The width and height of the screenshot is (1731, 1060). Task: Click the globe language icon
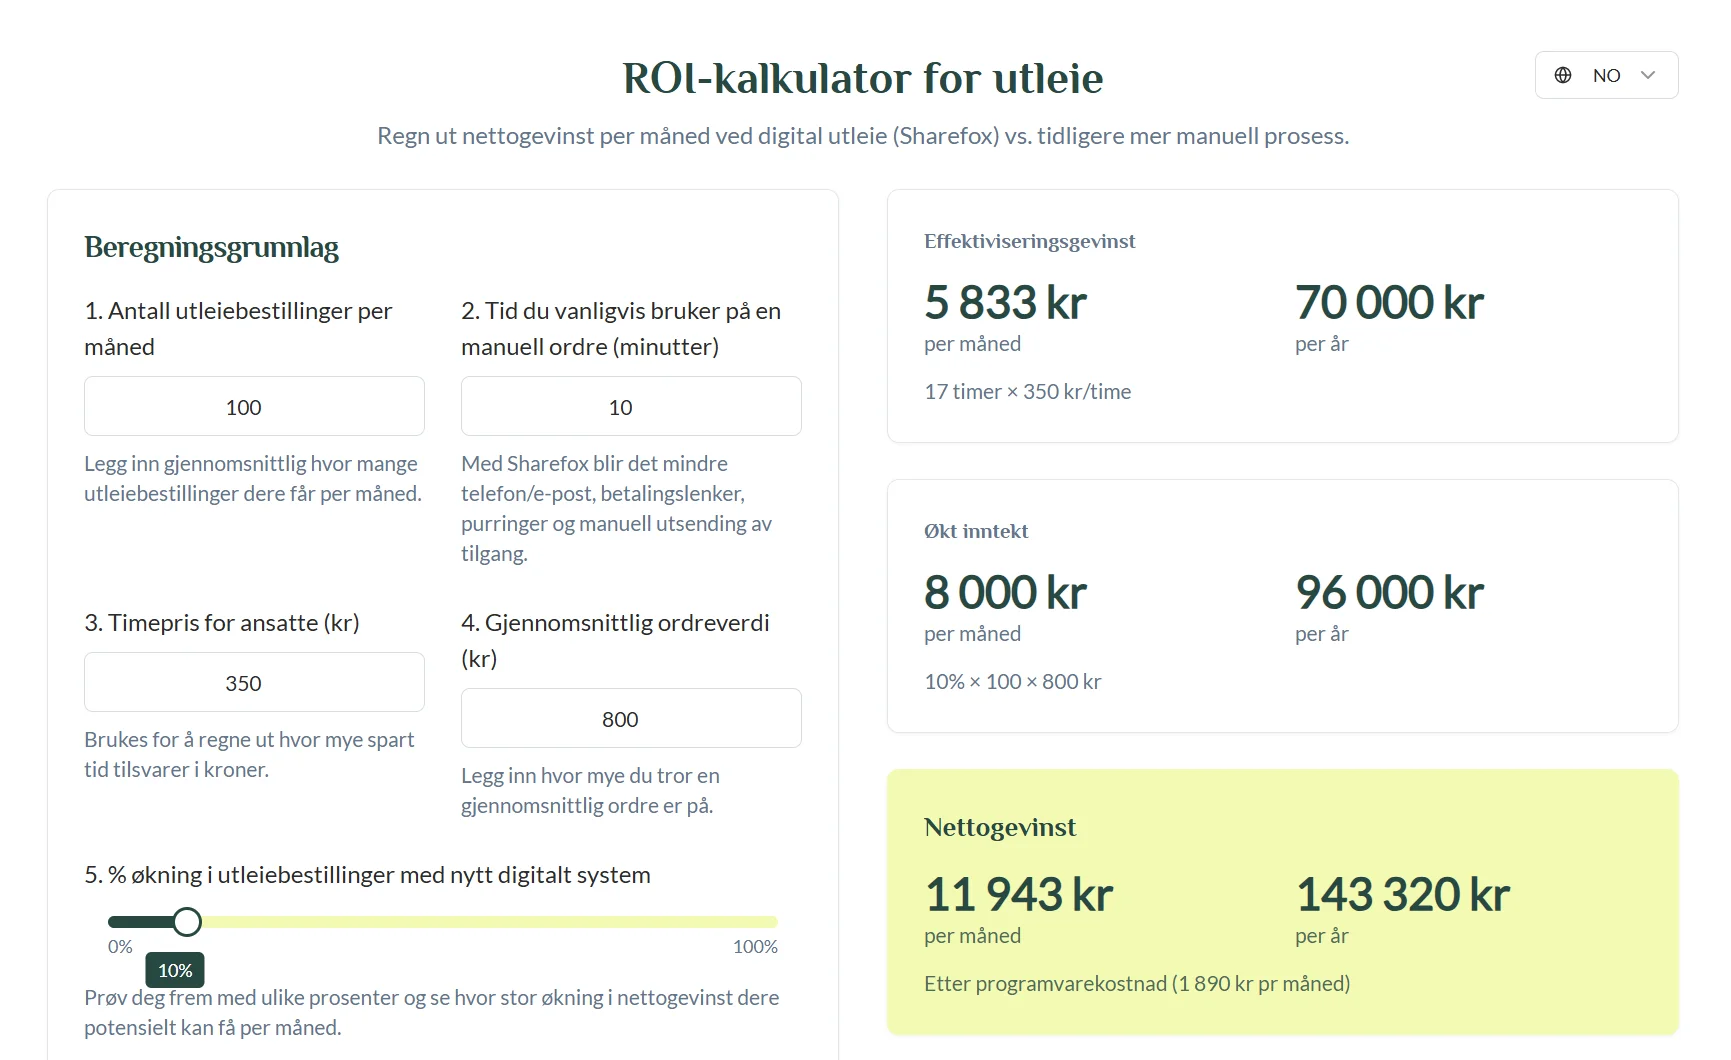point(1563,75)
